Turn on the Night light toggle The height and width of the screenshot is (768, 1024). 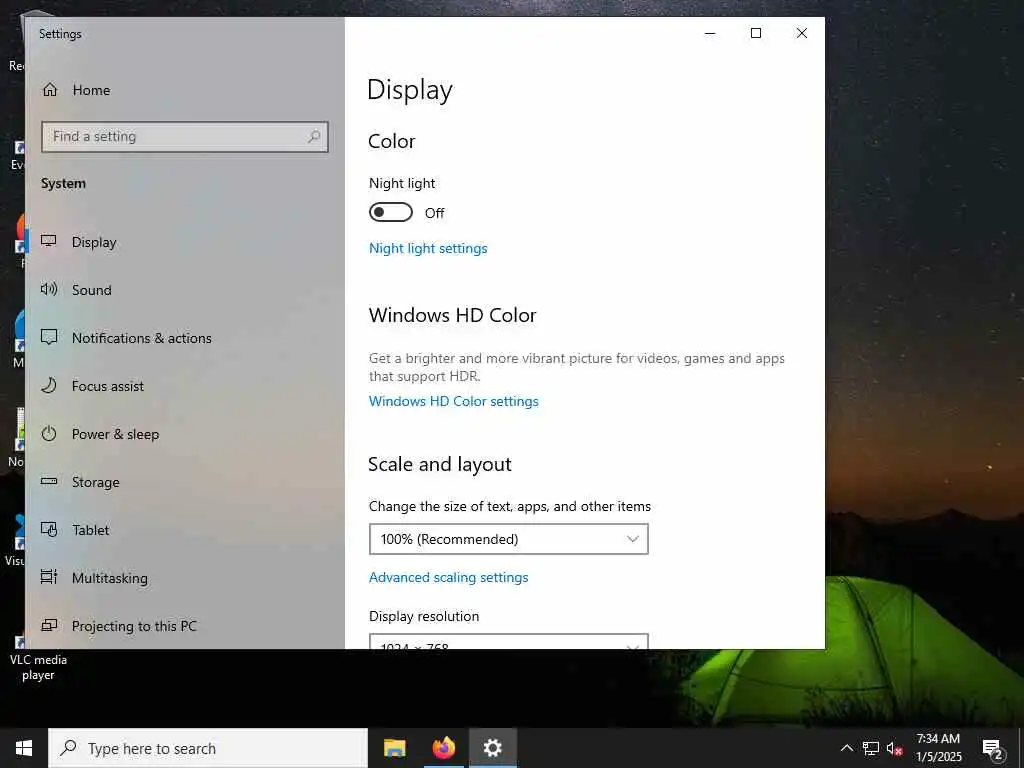point(391,212)
